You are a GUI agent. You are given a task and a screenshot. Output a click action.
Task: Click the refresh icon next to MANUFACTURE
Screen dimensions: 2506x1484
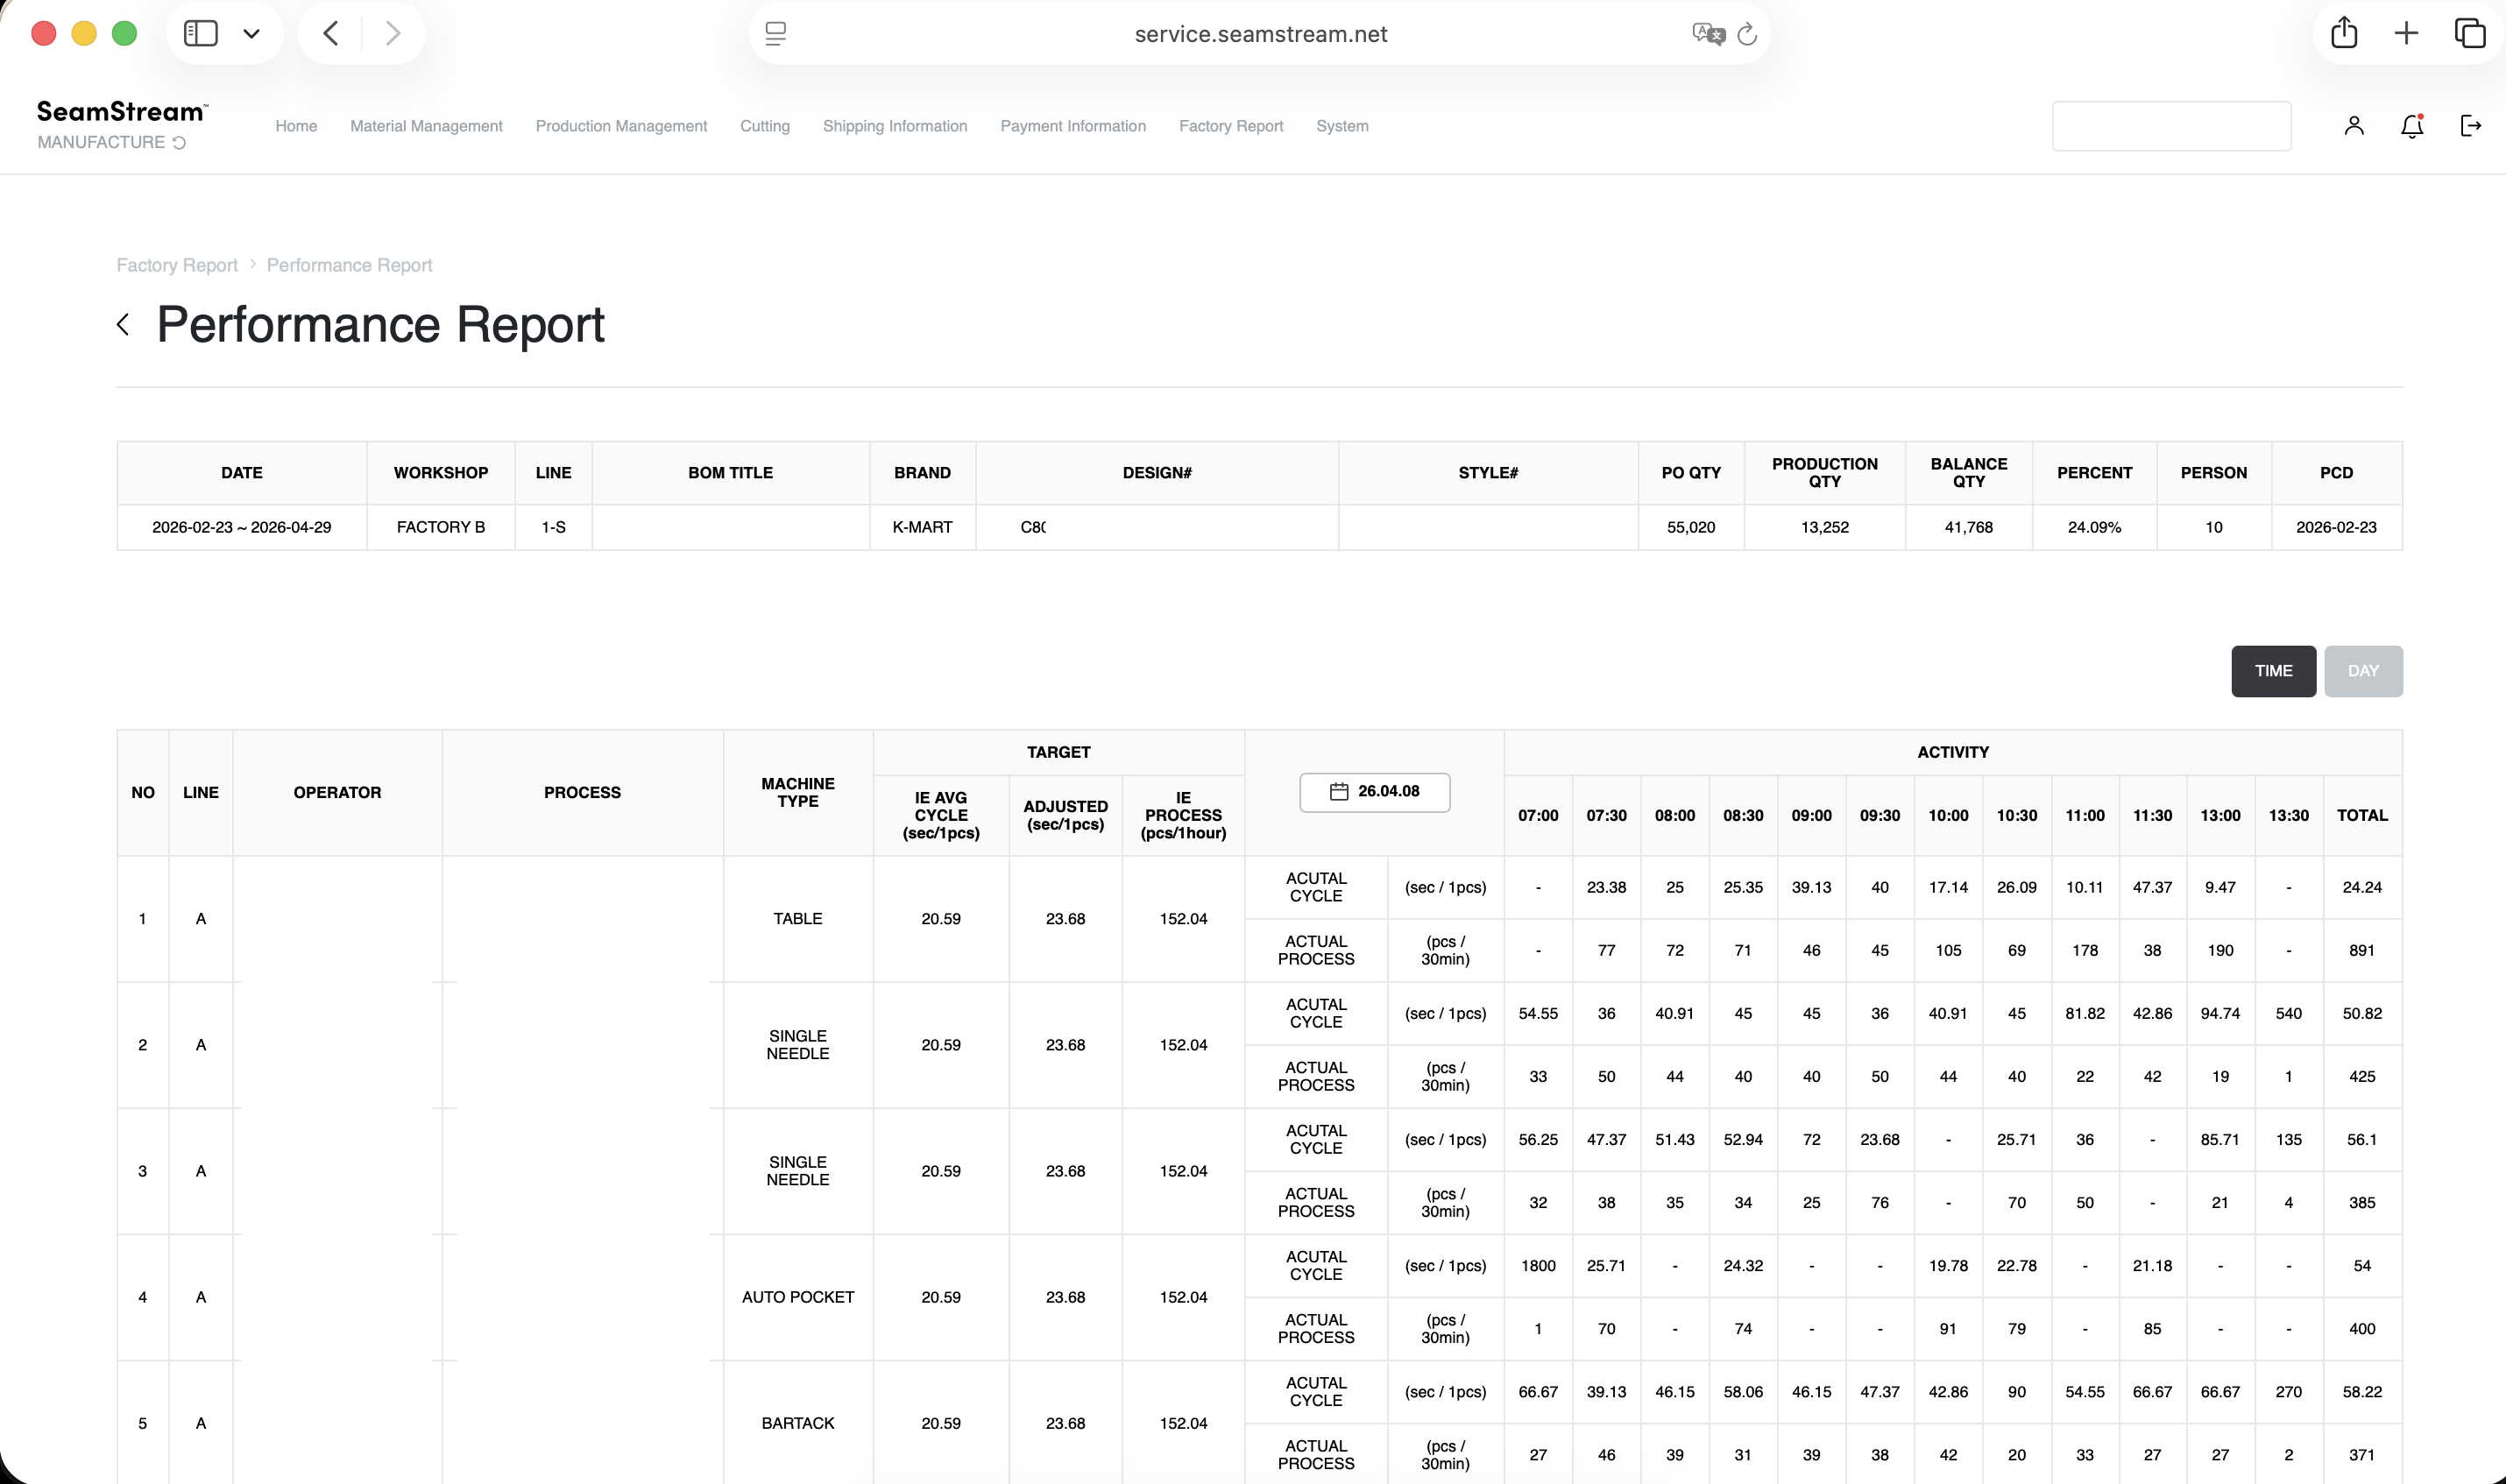[x=180, y=142]
